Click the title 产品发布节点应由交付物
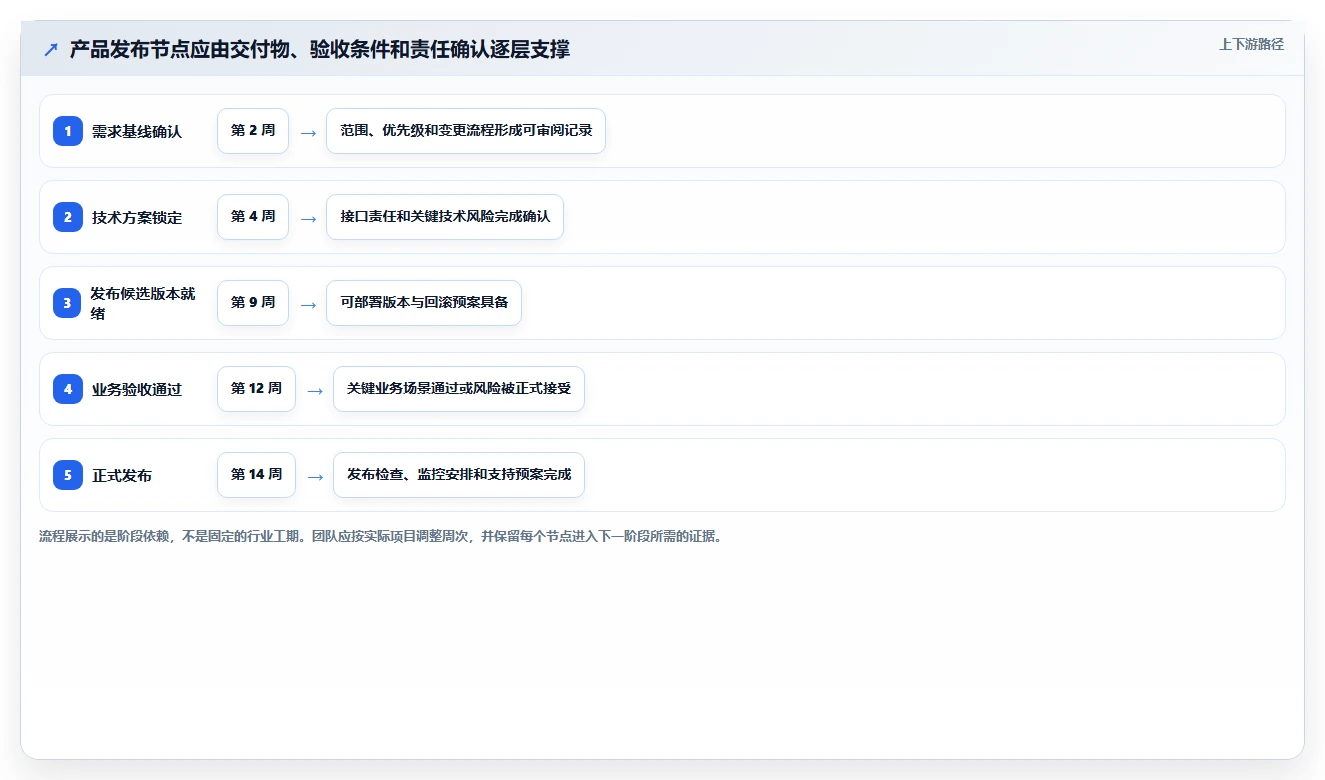 pyautogui.click(x=320, y=49)
